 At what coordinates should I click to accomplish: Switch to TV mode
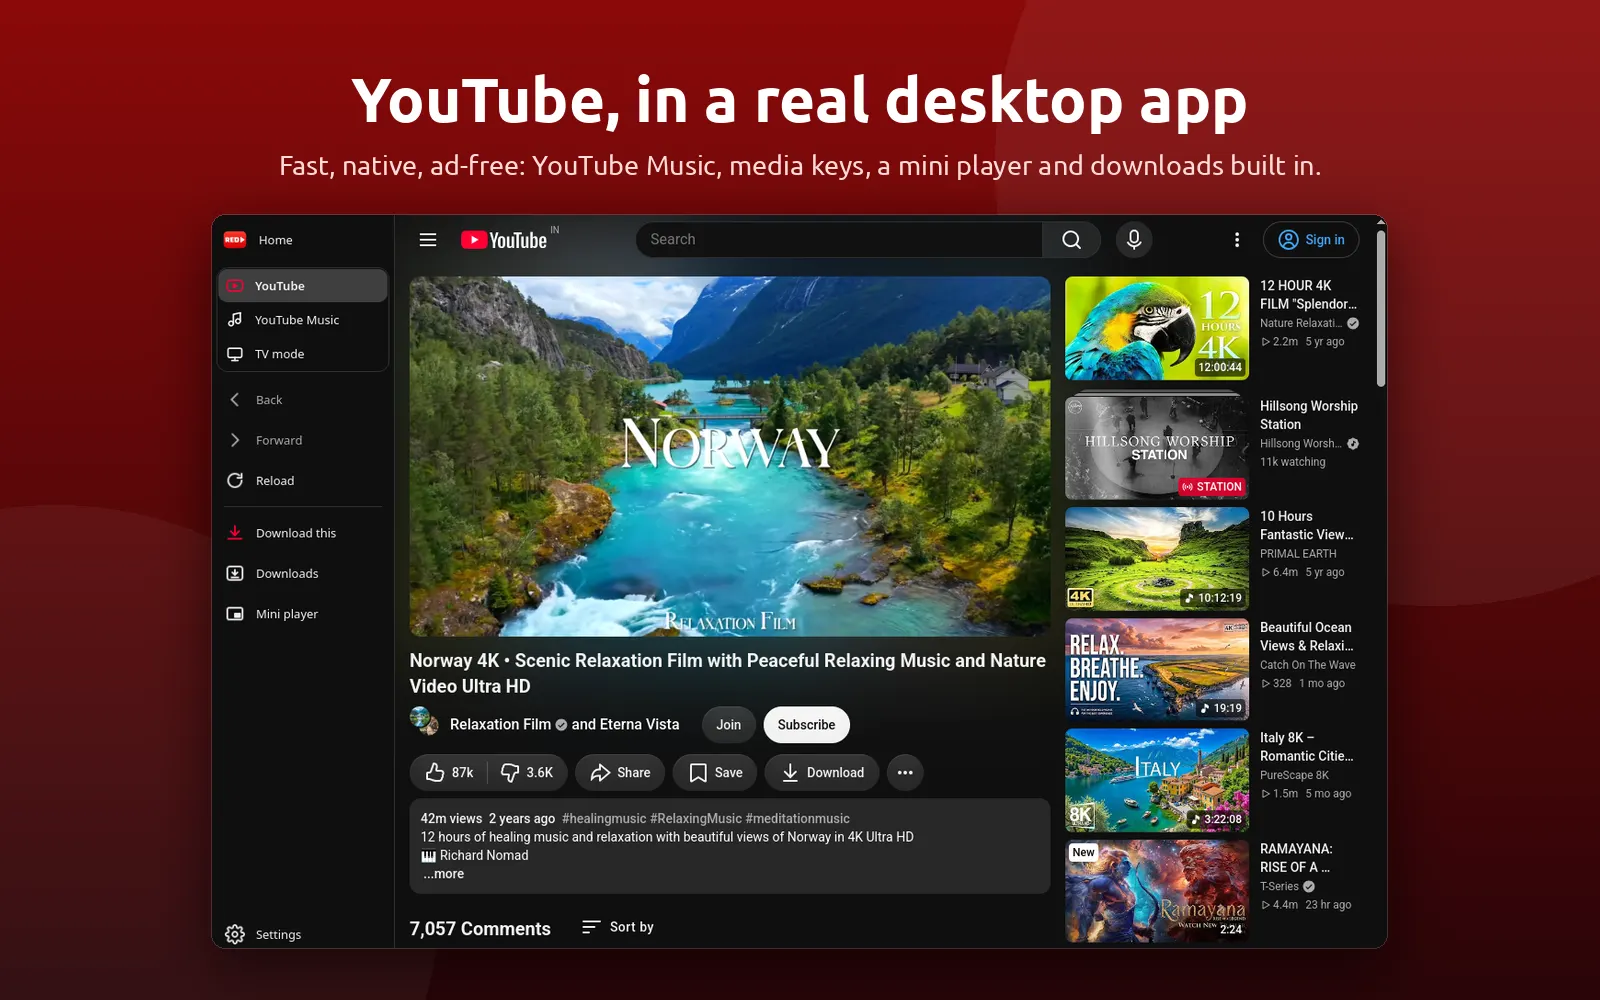coord(302,354)
